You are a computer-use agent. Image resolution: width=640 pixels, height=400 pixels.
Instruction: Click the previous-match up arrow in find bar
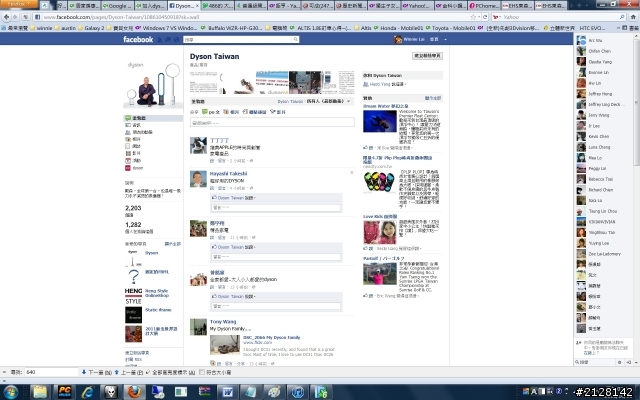(x=117, y=372)
